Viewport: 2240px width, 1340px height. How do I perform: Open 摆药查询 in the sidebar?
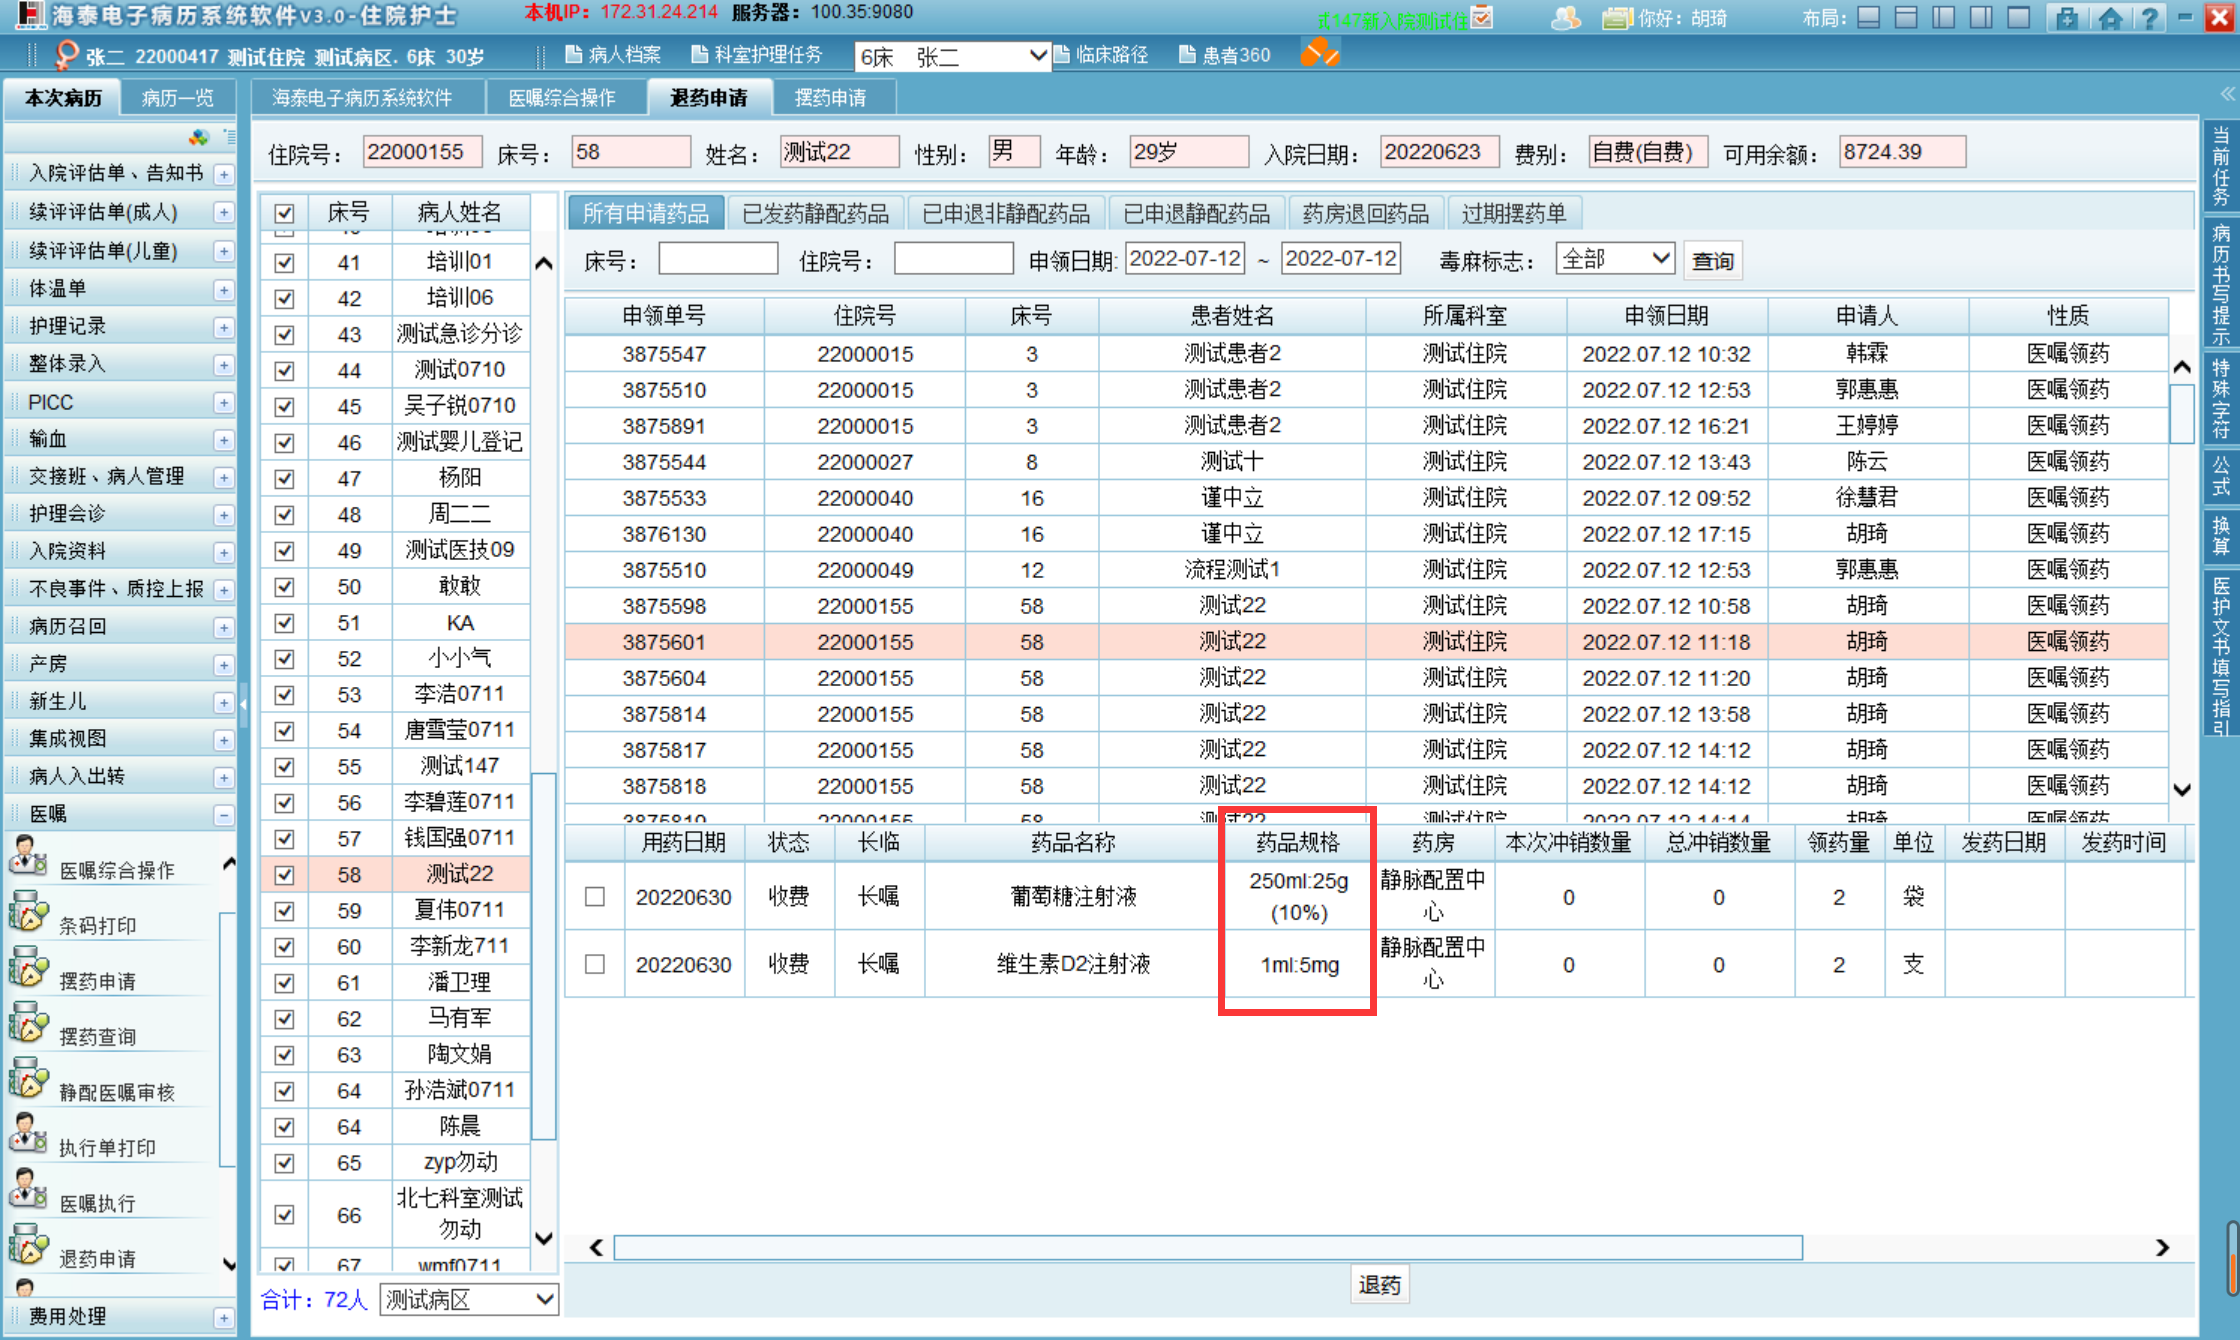[97, 1036]
